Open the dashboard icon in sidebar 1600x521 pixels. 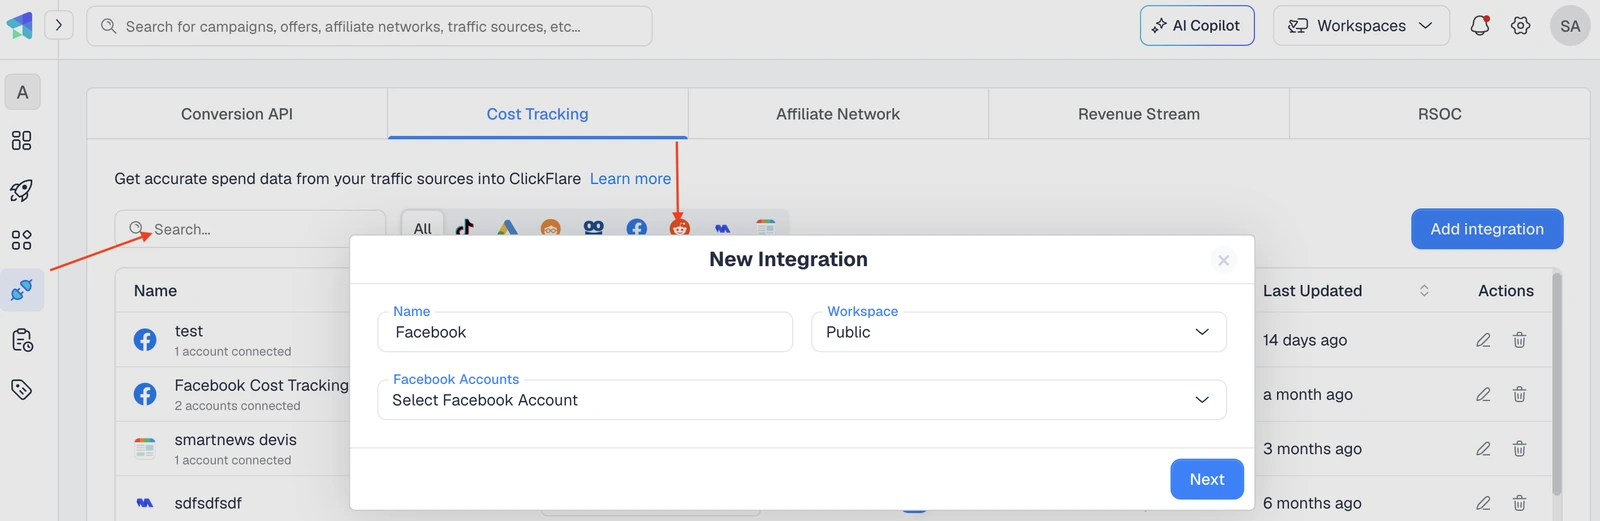point(22,141)
